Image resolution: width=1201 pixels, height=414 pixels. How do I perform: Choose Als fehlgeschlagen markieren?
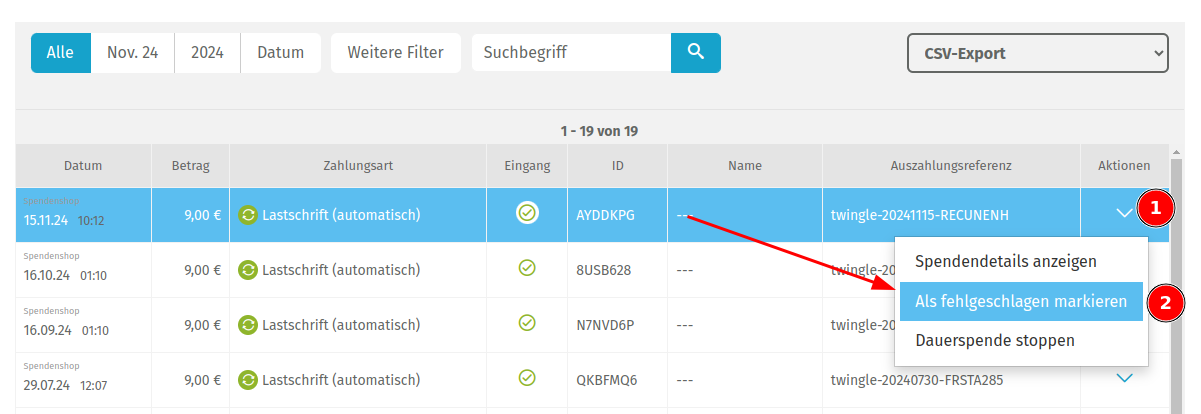pos(1021,301)
